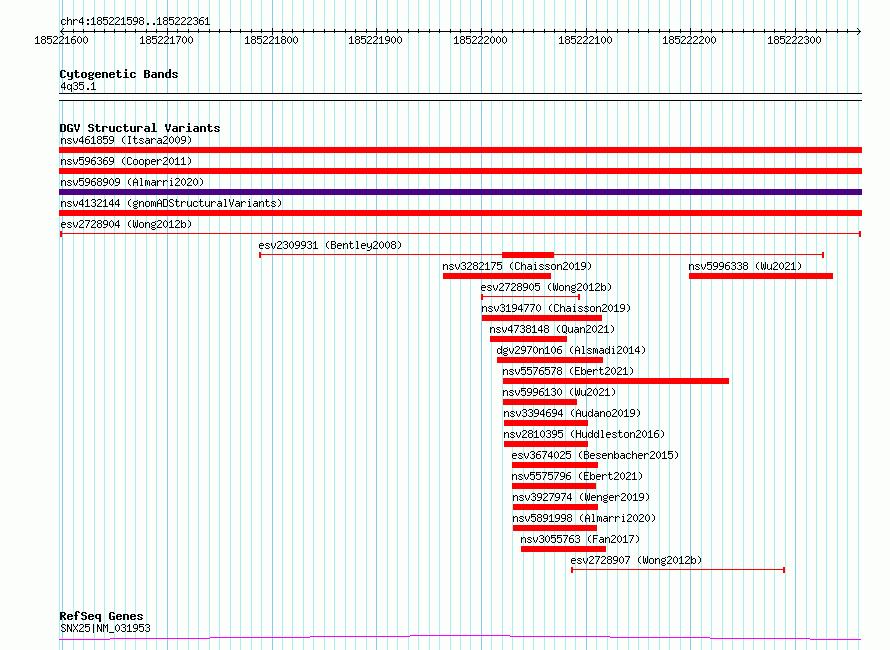Click nsv3927974 (Wenger2019) variant label
Screen dimensions: 890x650
click(581, 497)
